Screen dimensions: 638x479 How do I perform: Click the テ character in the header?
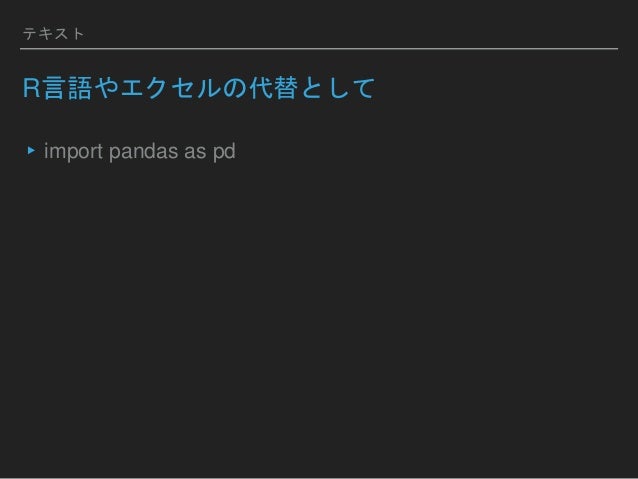point(29,33)
